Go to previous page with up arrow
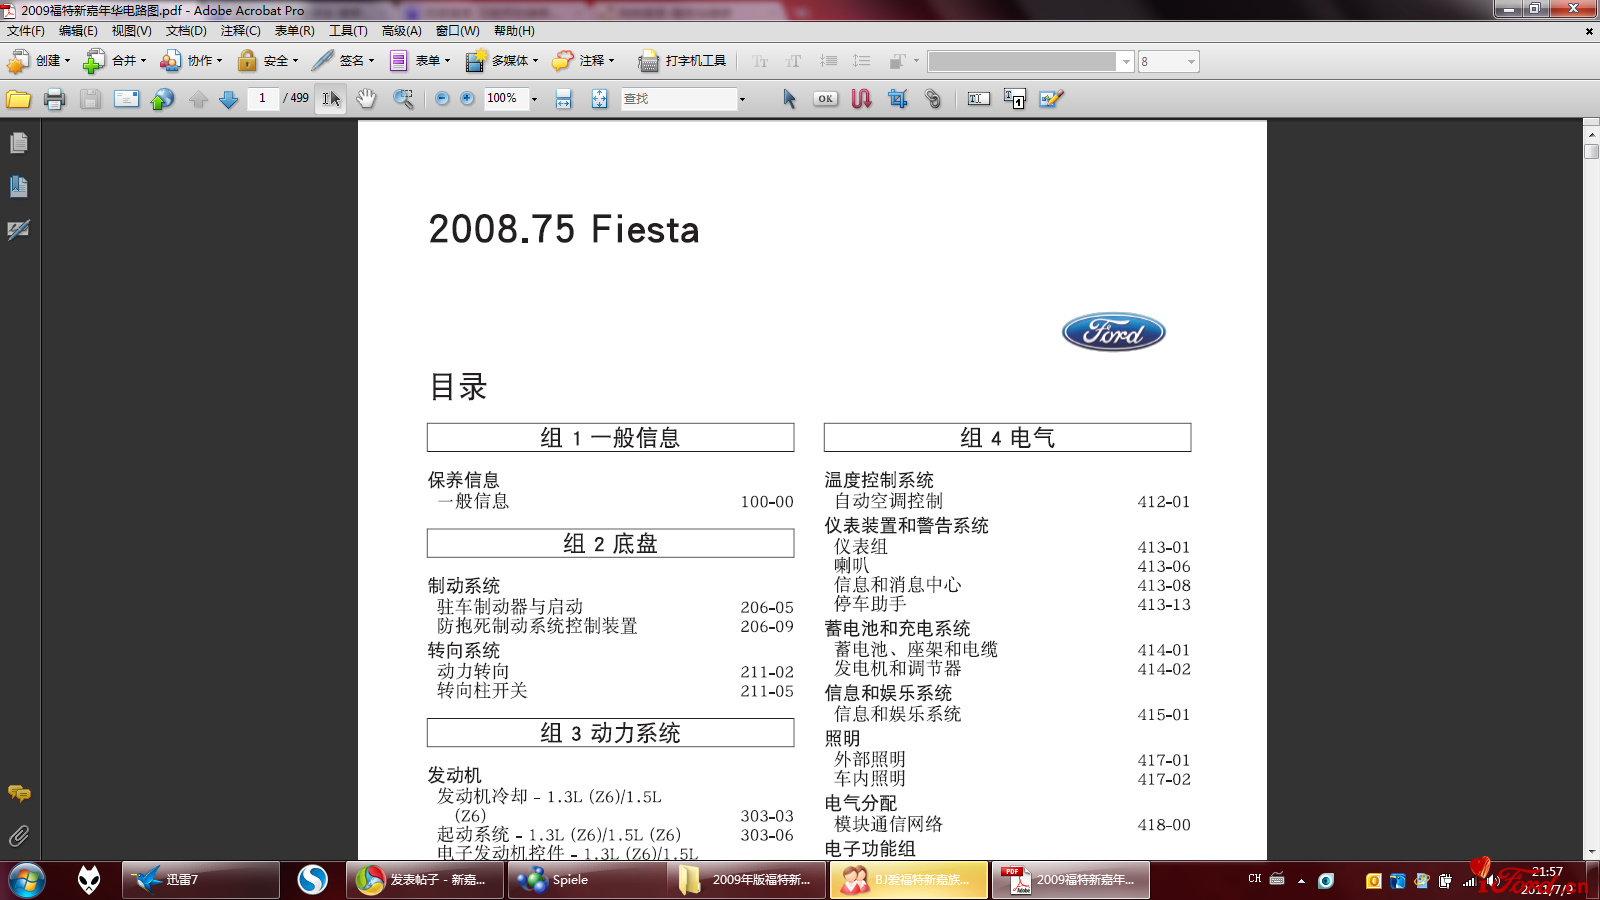Image resolution: width=1600 pixels, height=900 pixels. click(x=198, y=99)
